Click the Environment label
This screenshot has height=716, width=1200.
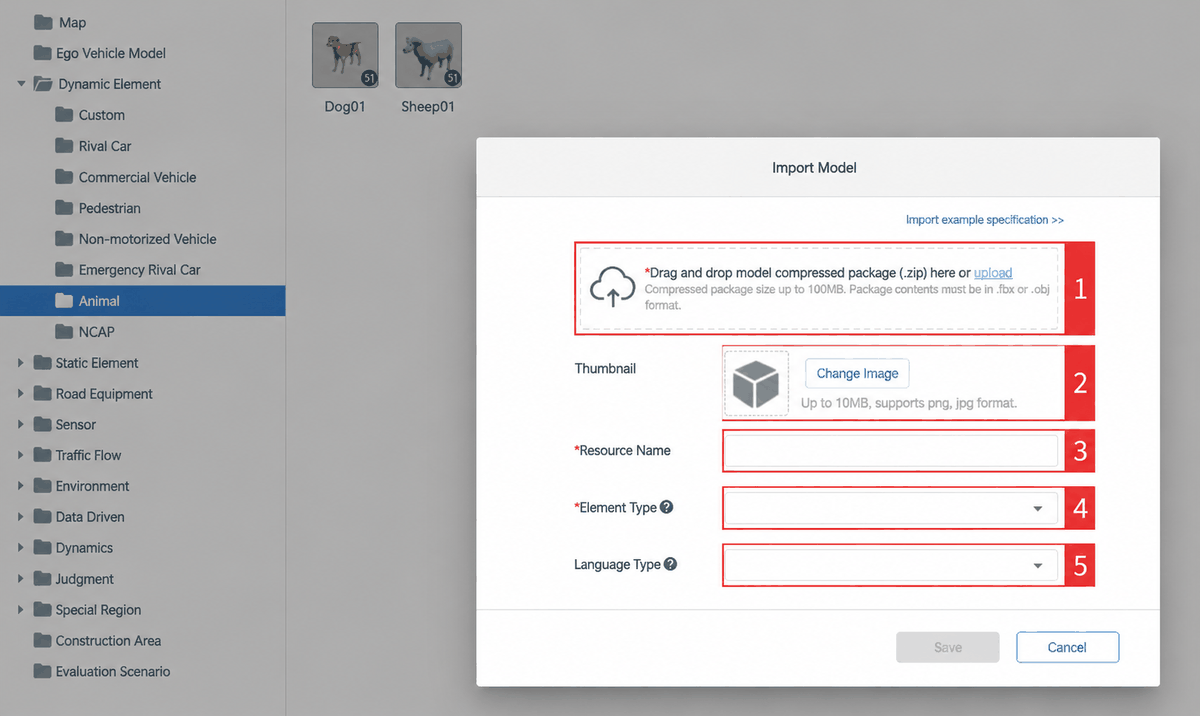(93, 486)
